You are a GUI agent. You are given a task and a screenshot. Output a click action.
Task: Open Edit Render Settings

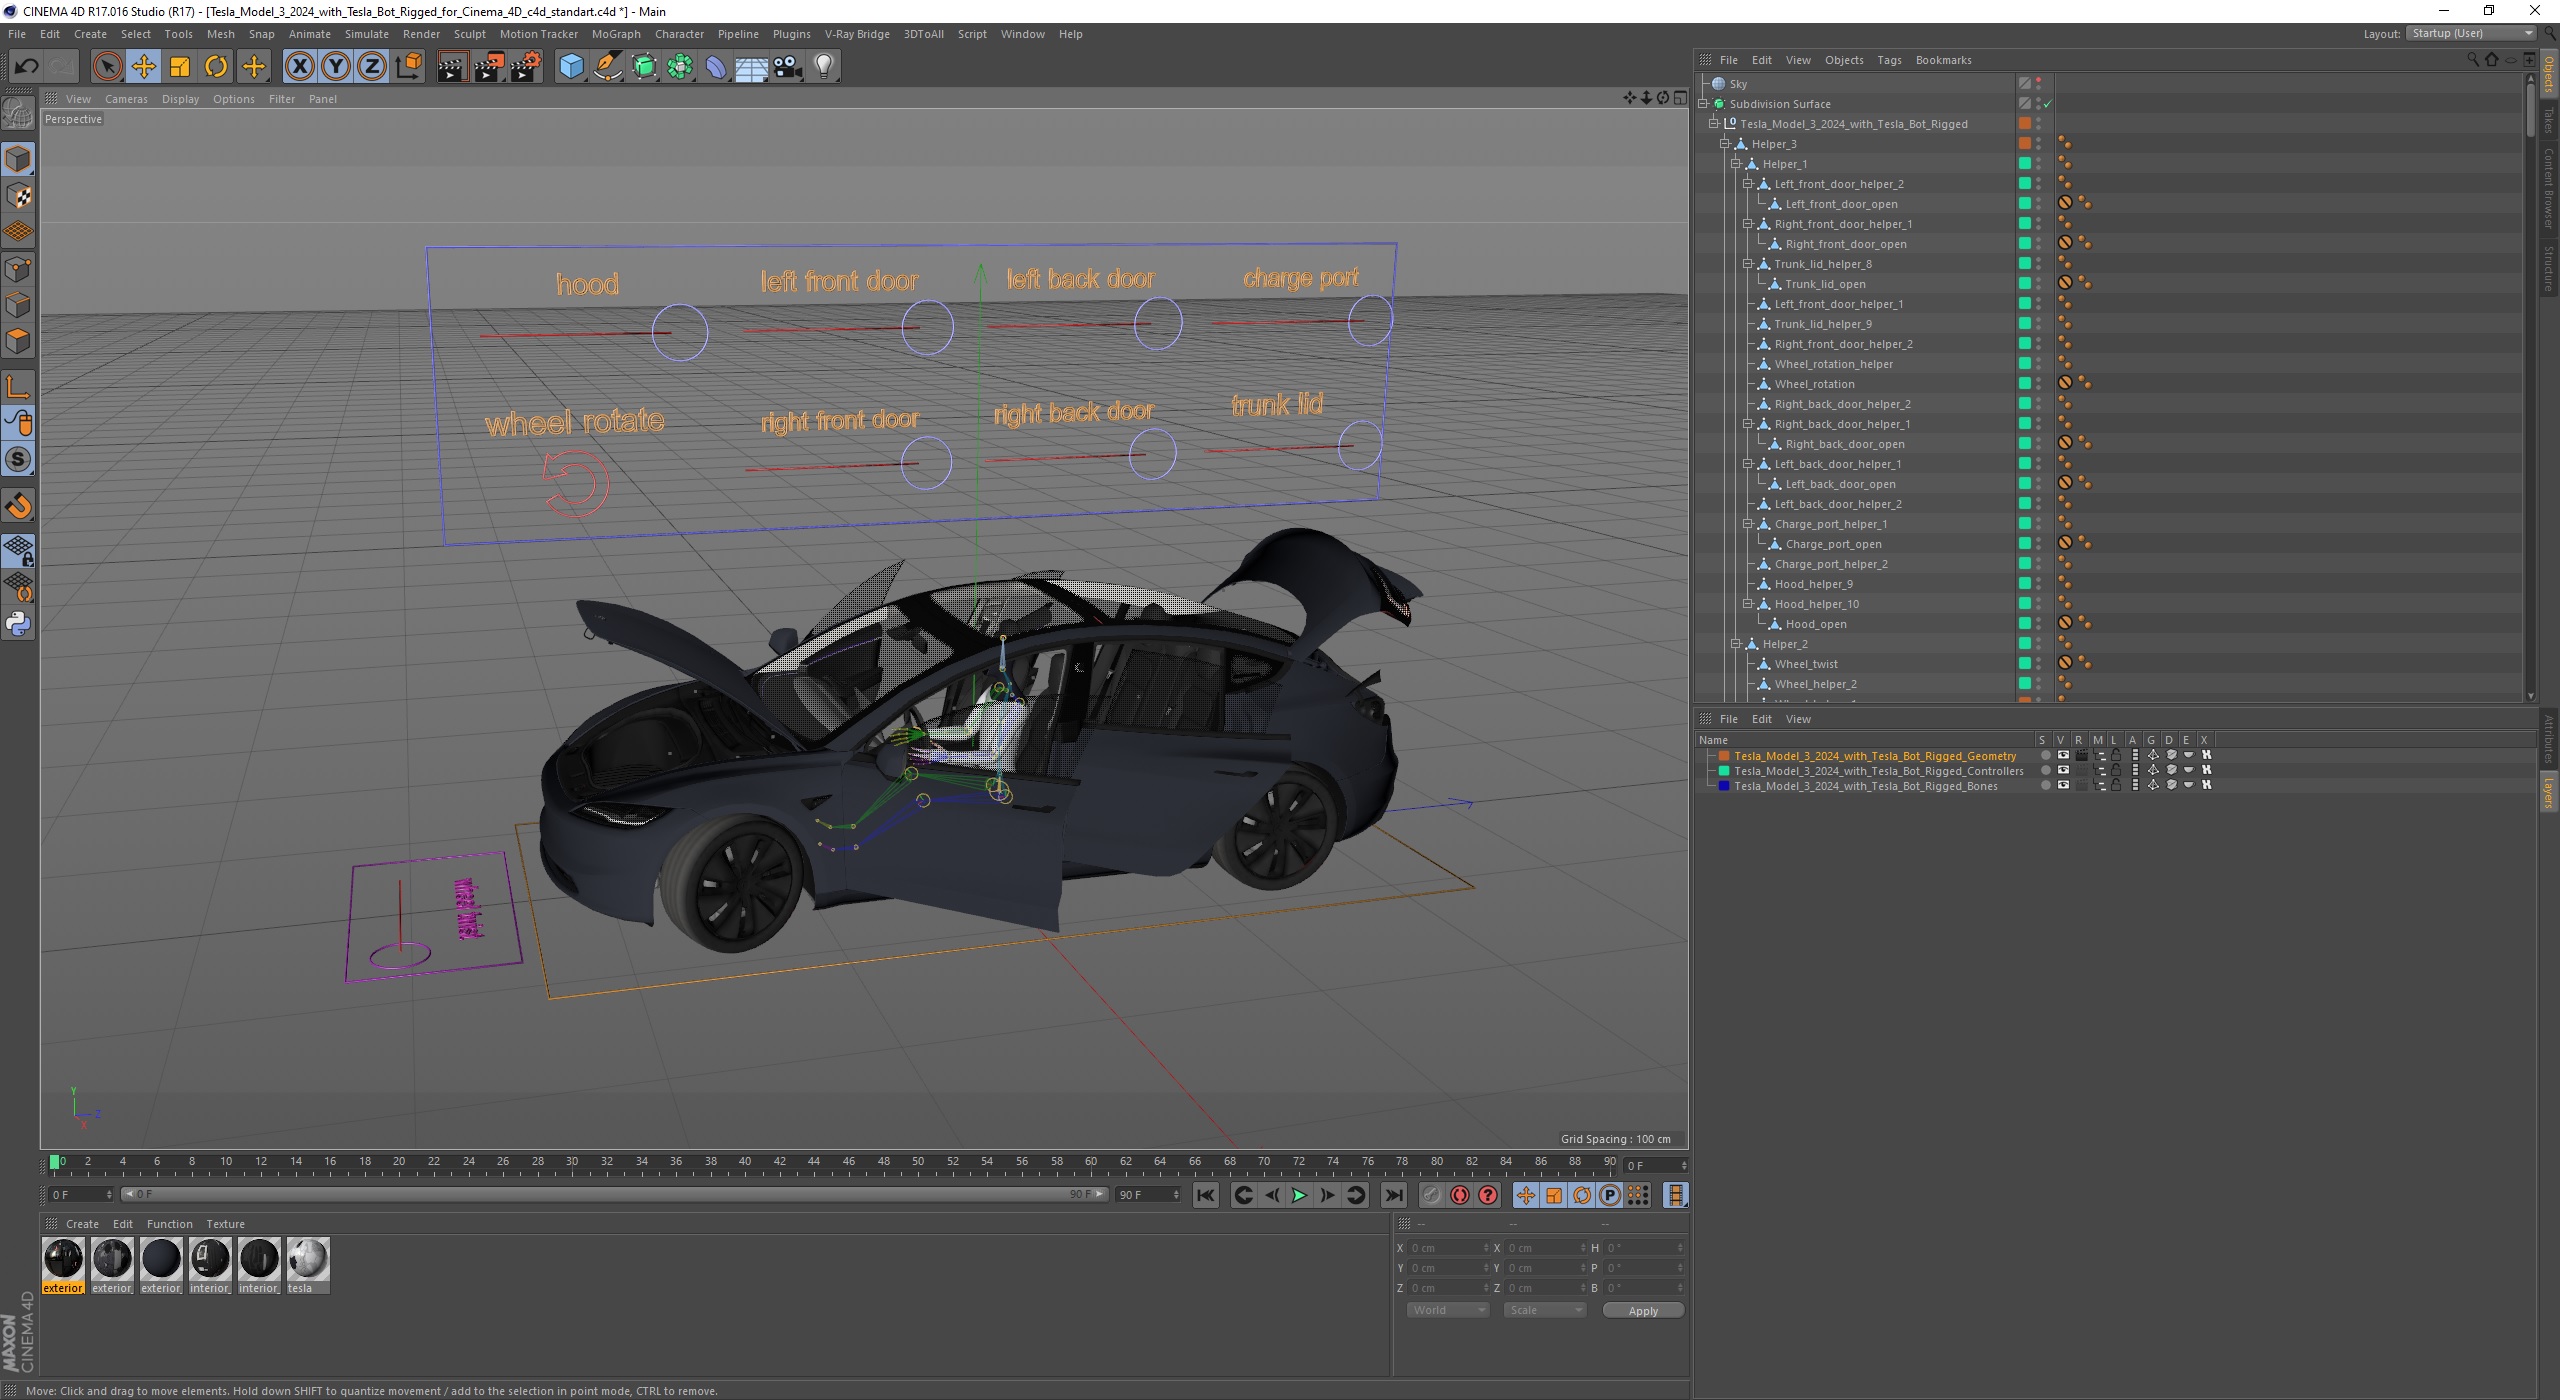pyautogui.click(x=525, y=67)
